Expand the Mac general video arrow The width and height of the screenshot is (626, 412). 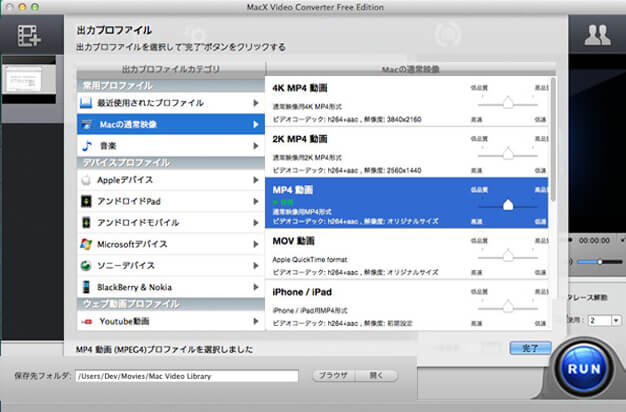[x=256, y=125]
